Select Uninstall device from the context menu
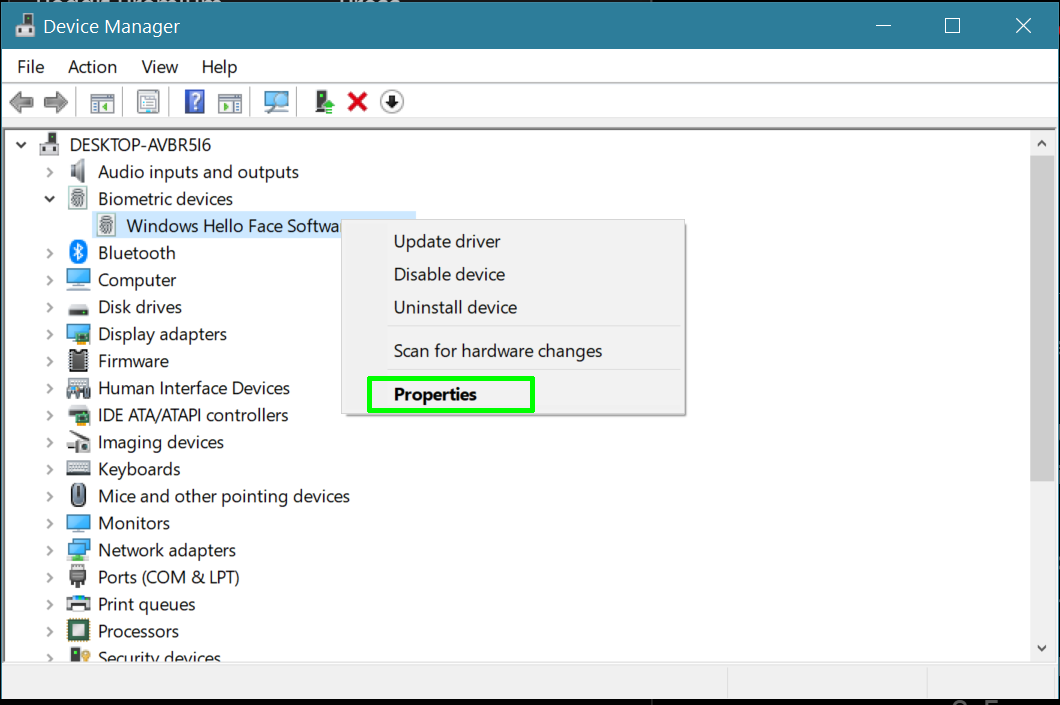The image size is (1060, 705). tap(455, 307)
